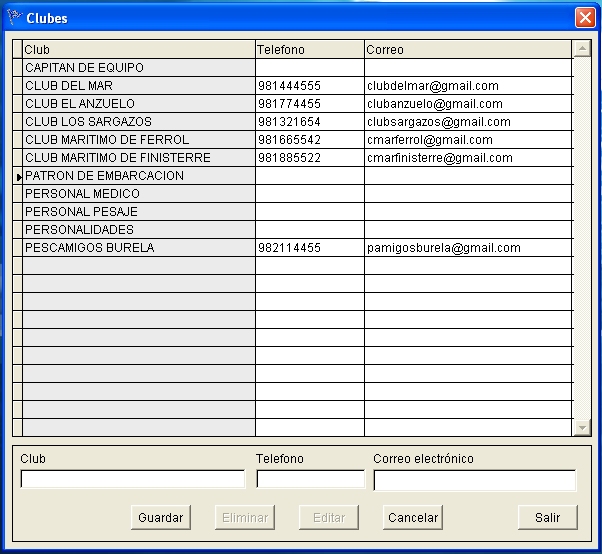Sort by the Club column header
The width and height of the screenshot is (602, 554).
(x=138, y=49)
